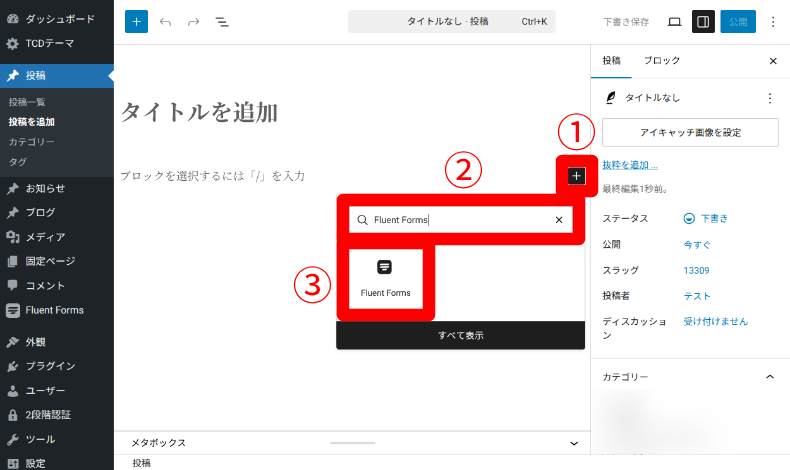Image resolution: width=790 pixels, height=470 pixels.
Task: Open ダッシュボード in the admin menu
Action: point(57,19)
